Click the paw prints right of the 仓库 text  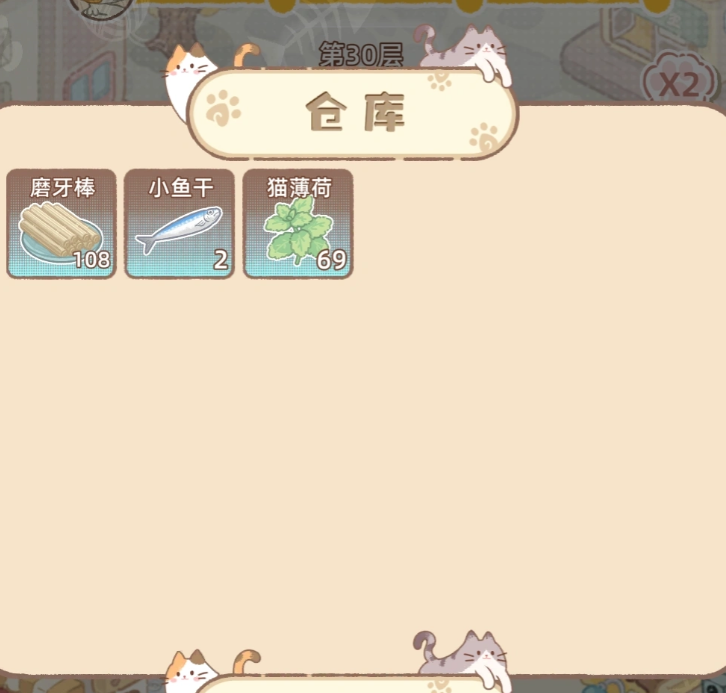483,138
